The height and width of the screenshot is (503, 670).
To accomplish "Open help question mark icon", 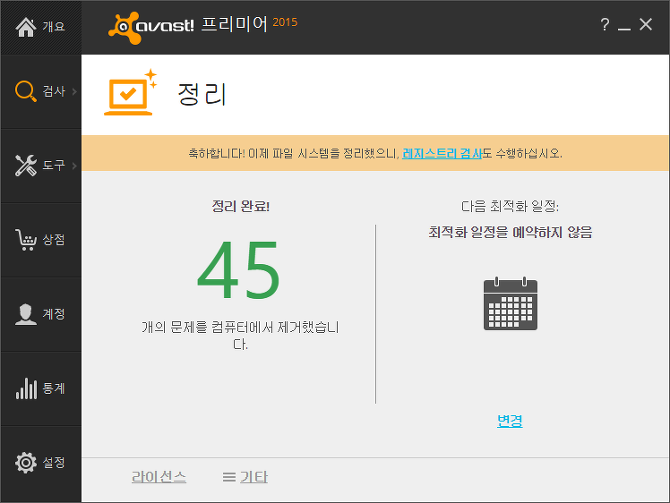I will [604, 25].
